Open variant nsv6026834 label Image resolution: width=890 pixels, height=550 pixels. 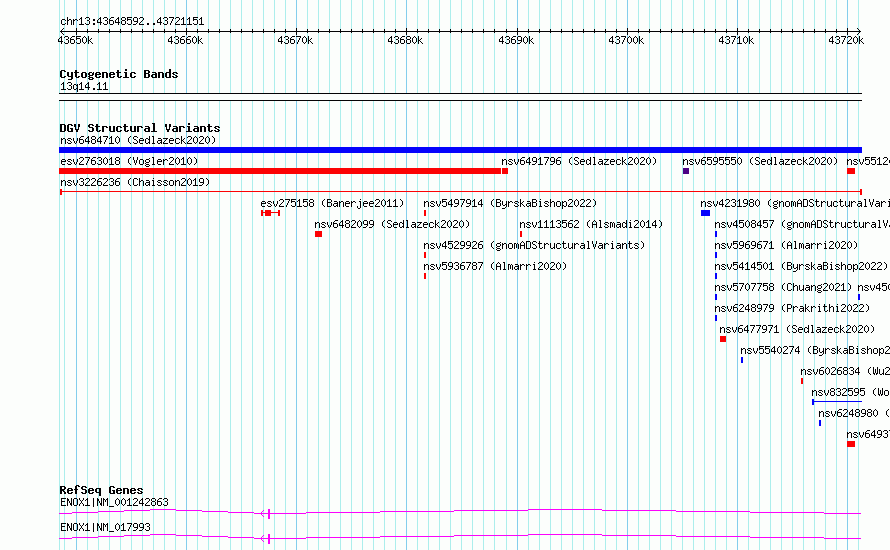click(845, 371)
